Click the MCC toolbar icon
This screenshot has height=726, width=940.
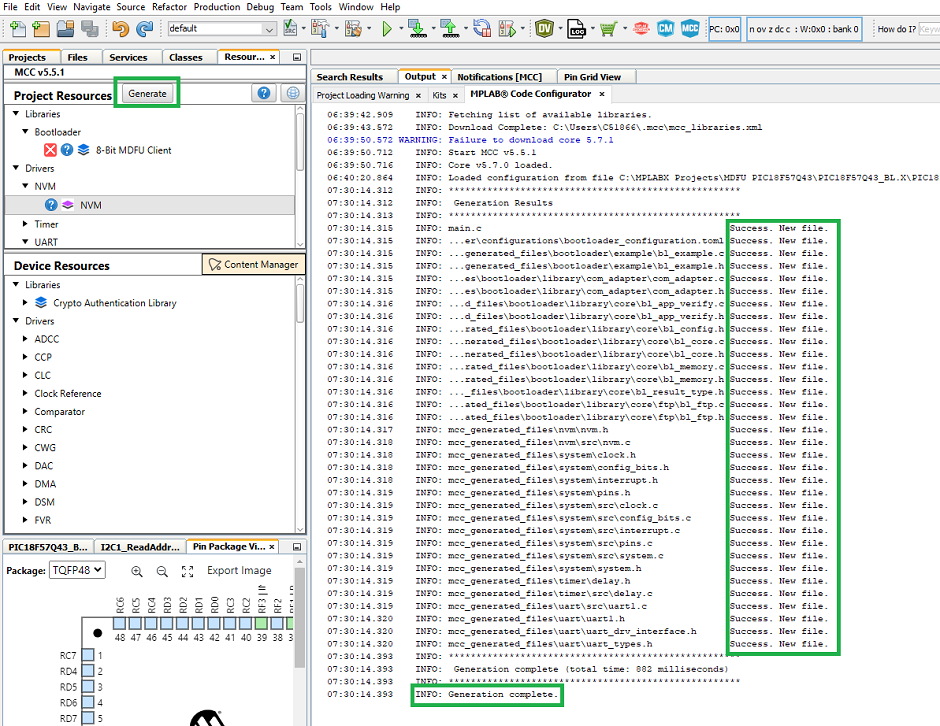(690, 29)
